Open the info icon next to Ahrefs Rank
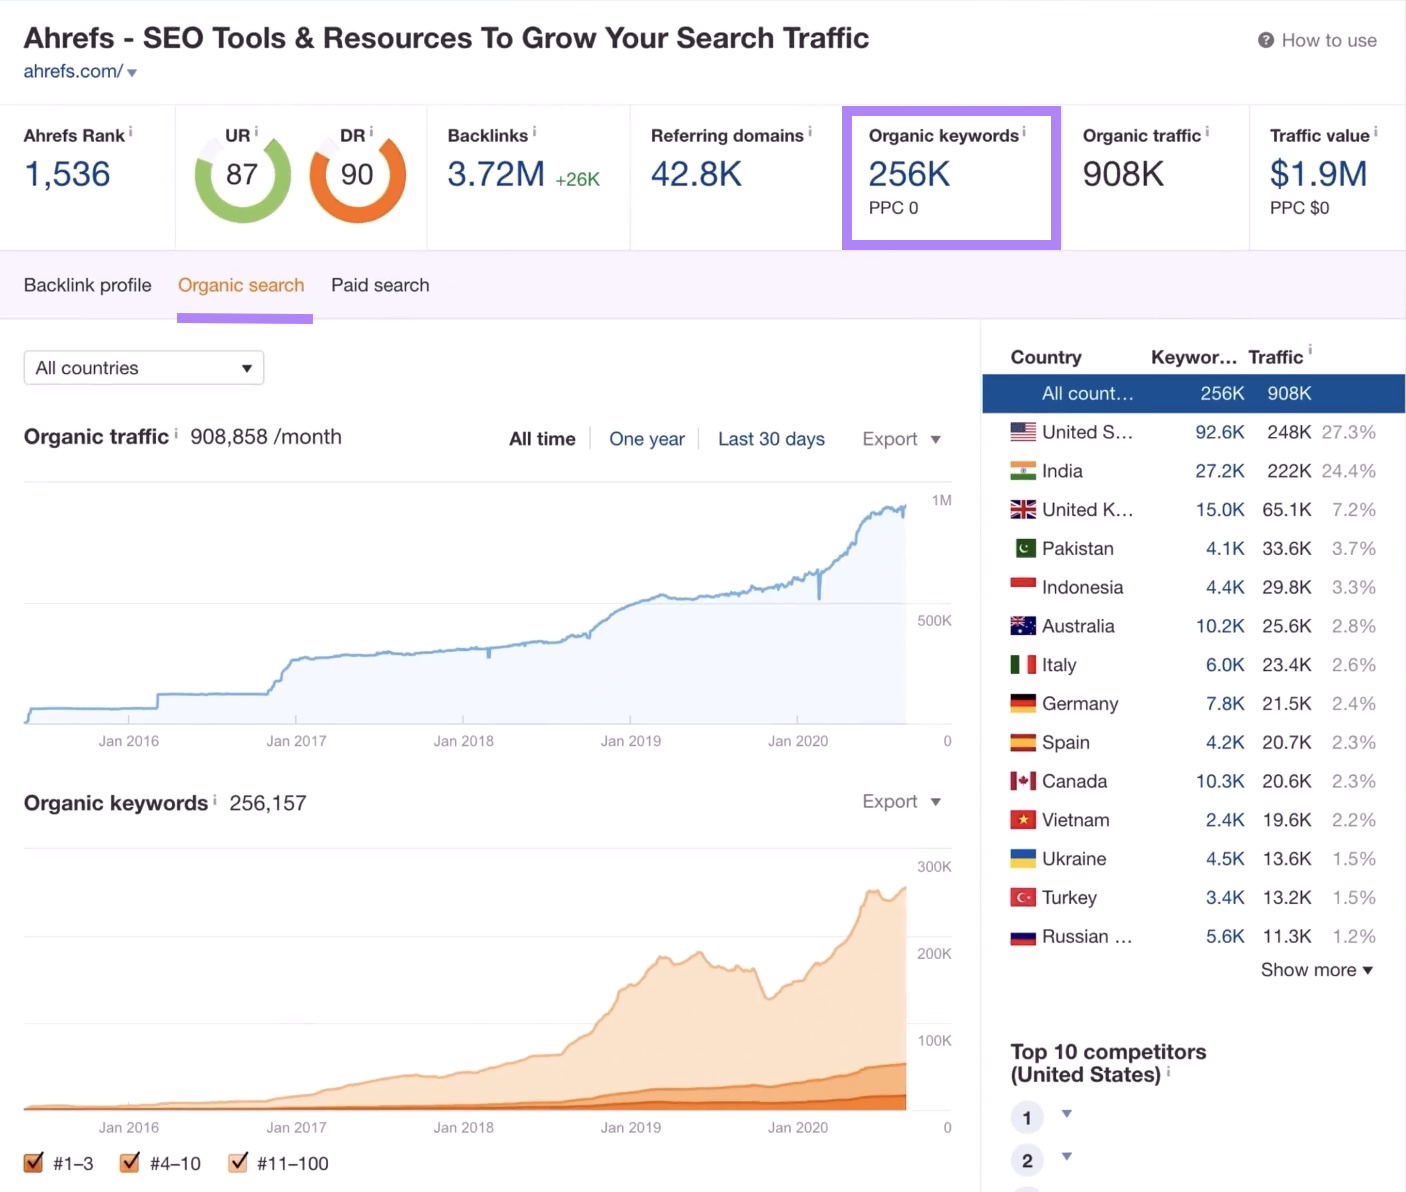The height and width of the screenshot is (1192, 1406). (130, 131)
